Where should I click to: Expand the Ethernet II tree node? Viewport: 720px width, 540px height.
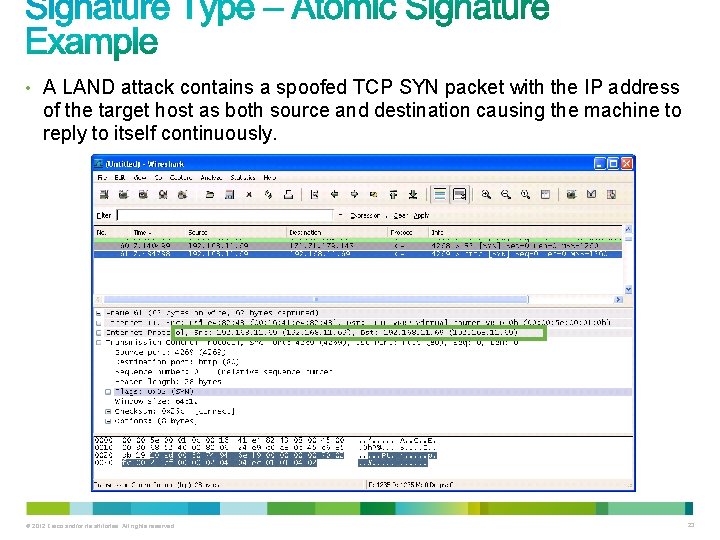point(98,323)
